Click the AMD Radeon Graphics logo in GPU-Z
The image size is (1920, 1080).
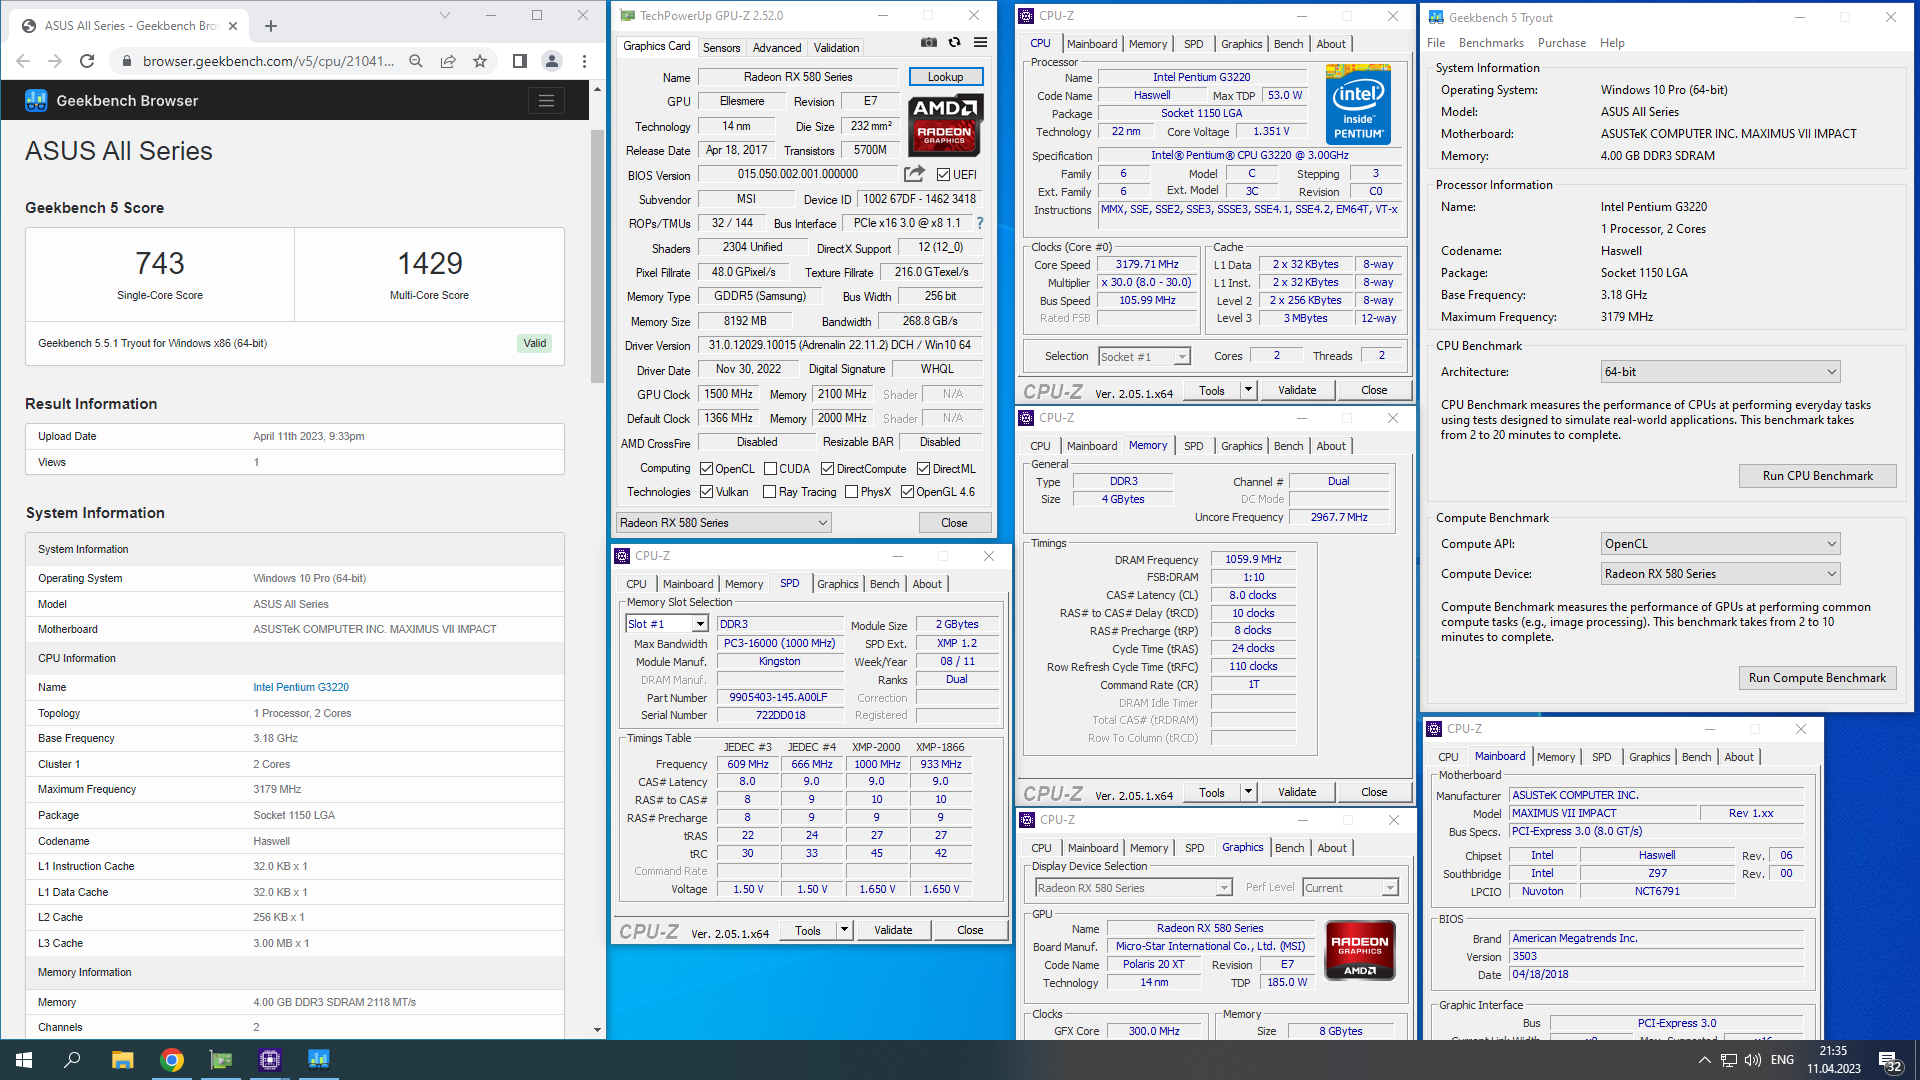pos(945,125)
